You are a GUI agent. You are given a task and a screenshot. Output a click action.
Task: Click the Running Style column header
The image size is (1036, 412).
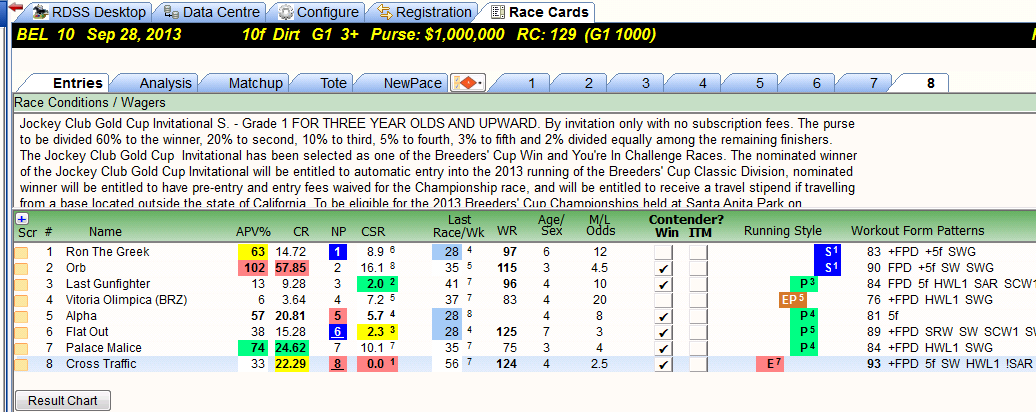[x=783, y=231]
